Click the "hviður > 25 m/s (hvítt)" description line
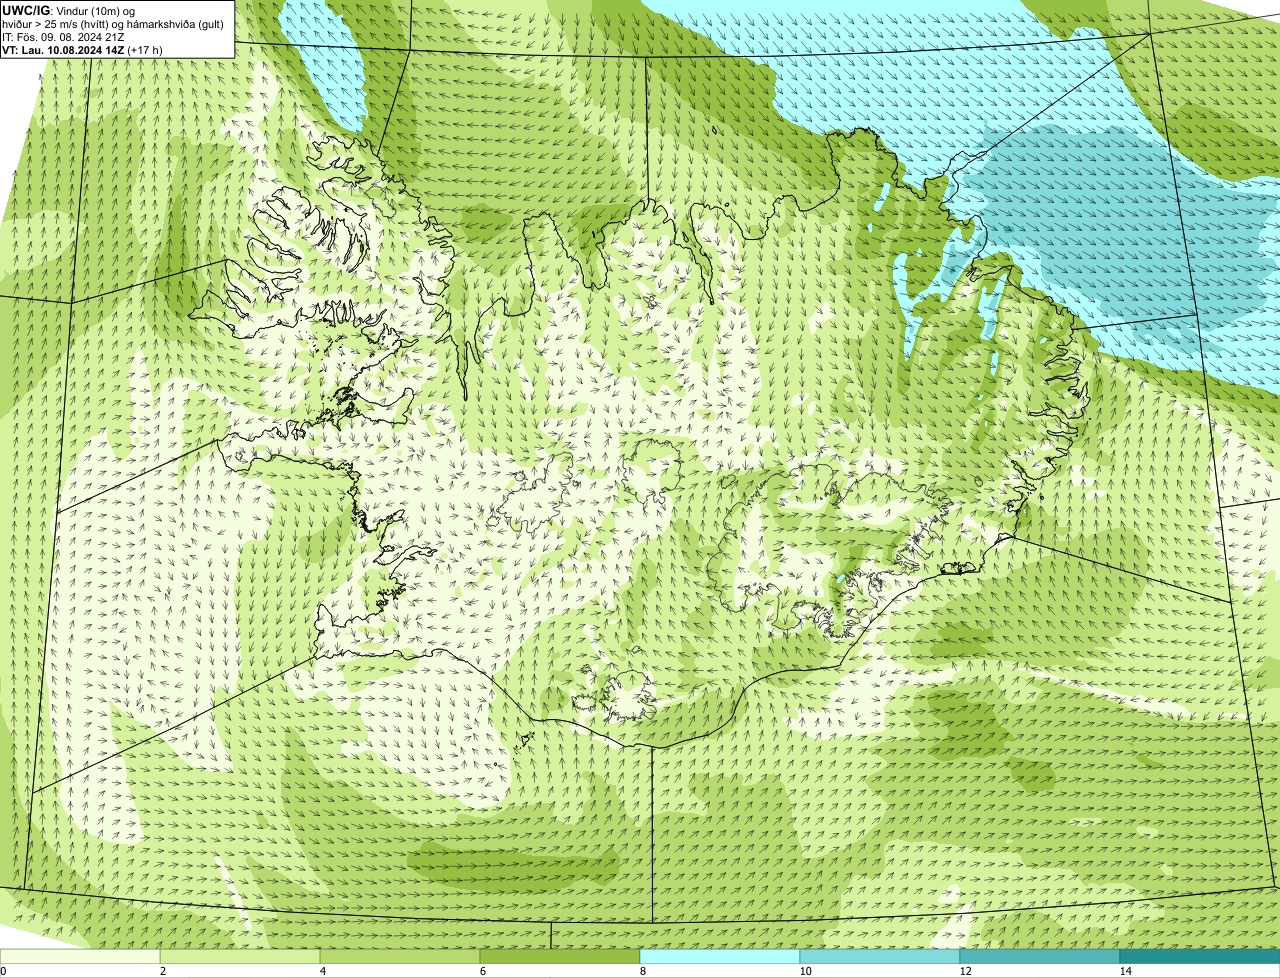 click(x=115, y=24)
